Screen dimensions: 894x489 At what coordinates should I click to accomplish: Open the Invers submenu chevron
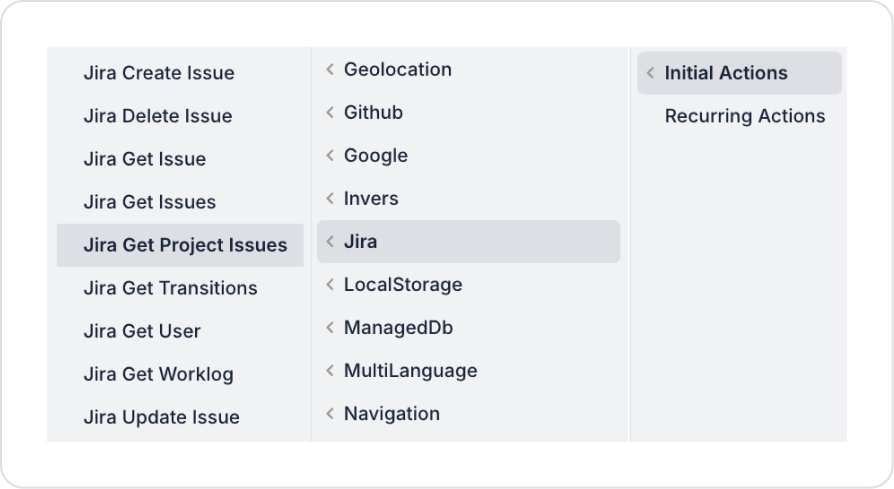tap(330, 199)
